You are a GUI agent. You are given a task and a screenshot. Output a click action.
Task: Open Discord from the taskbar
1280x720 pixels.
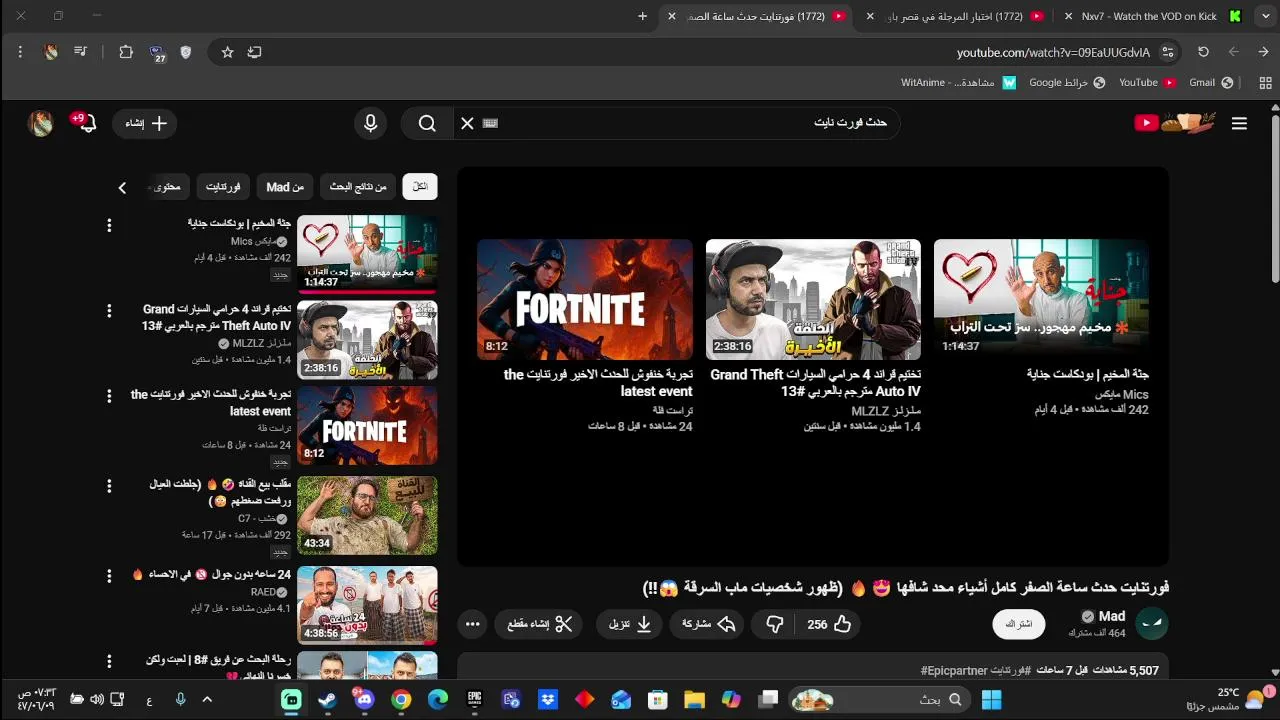364,699
